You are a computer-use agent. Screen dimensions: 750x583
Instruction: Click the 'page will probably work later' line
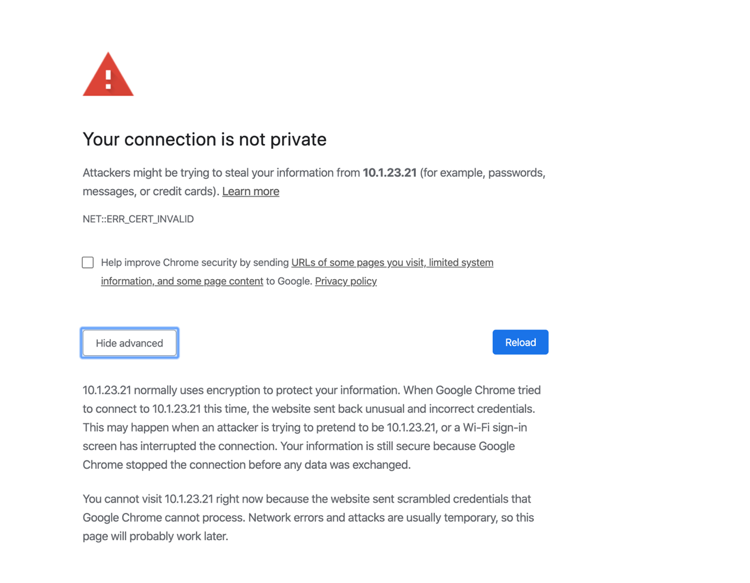(x=155, y=536)
